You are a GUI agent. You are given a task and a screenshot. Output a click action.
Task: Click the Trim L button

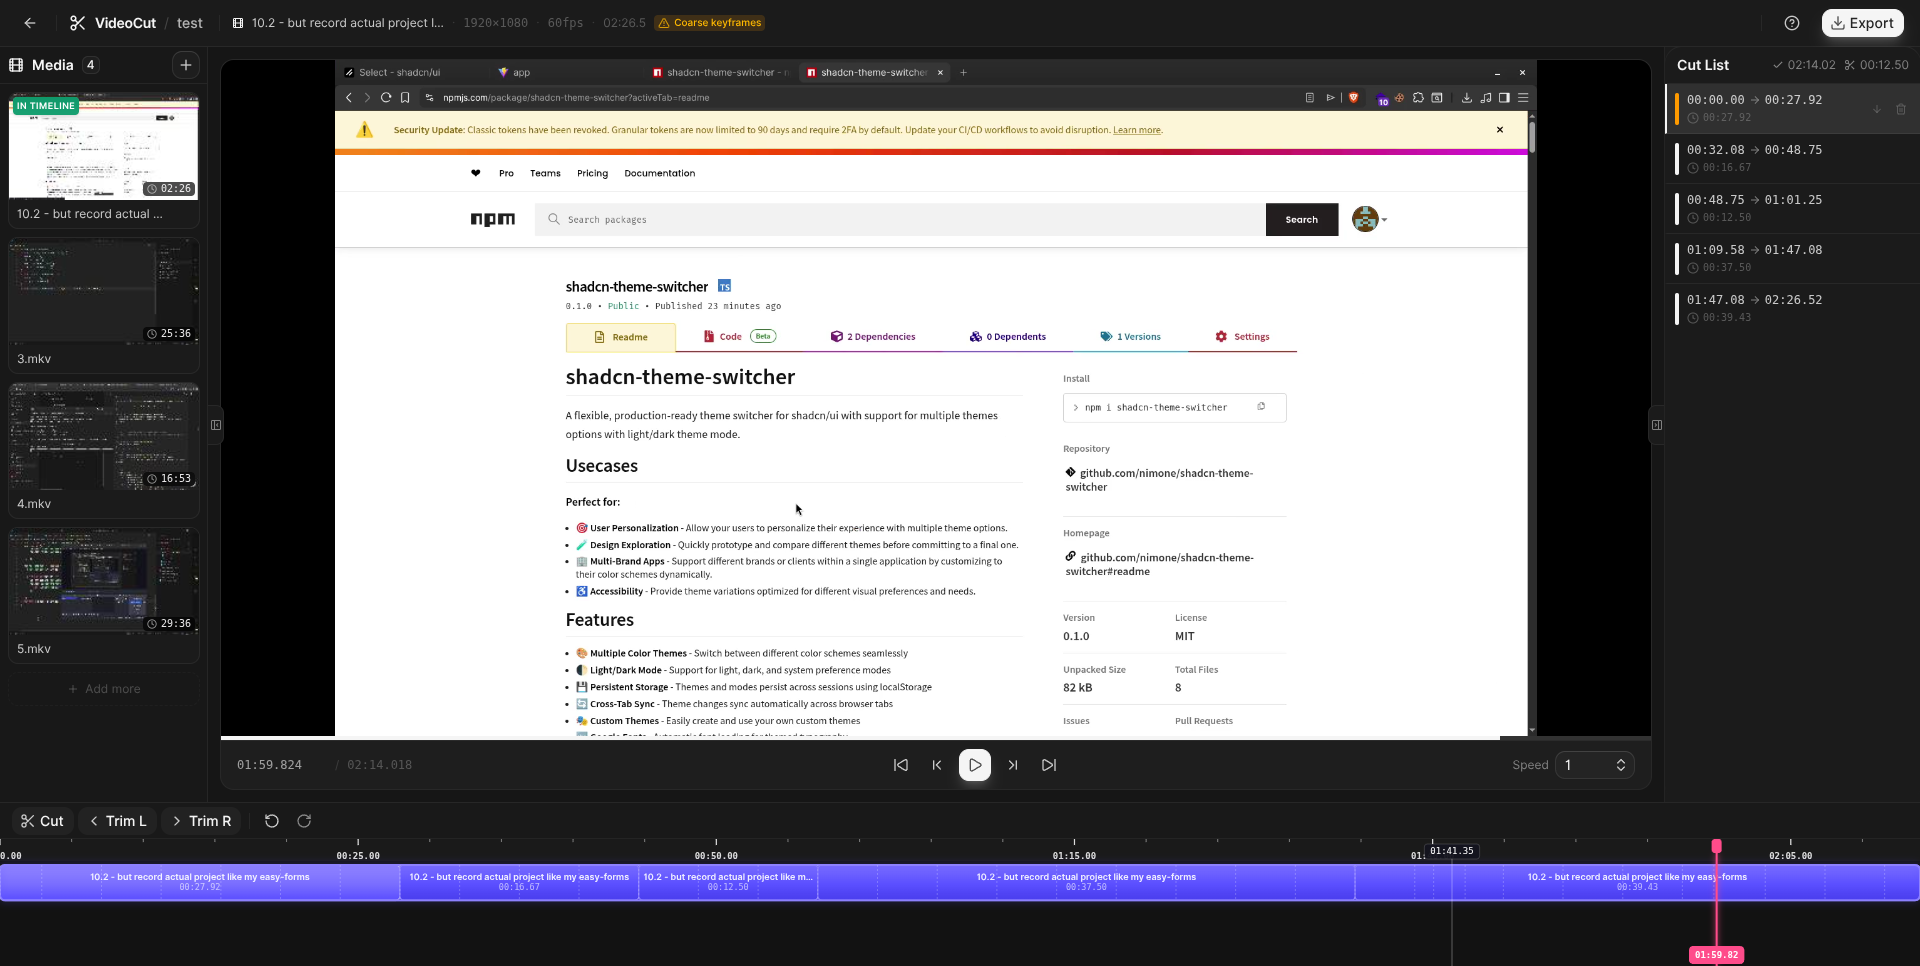coord(117,821)
